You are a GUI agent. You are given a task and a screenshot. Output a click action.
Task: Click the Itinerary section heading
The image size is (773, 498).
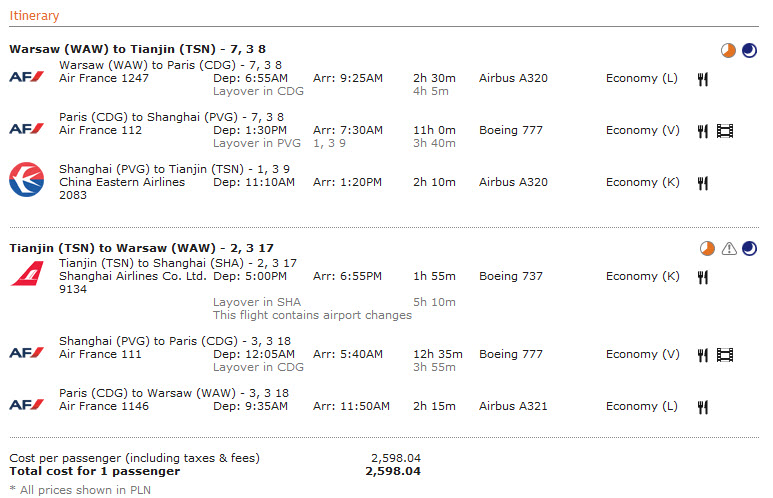[34, 16]
